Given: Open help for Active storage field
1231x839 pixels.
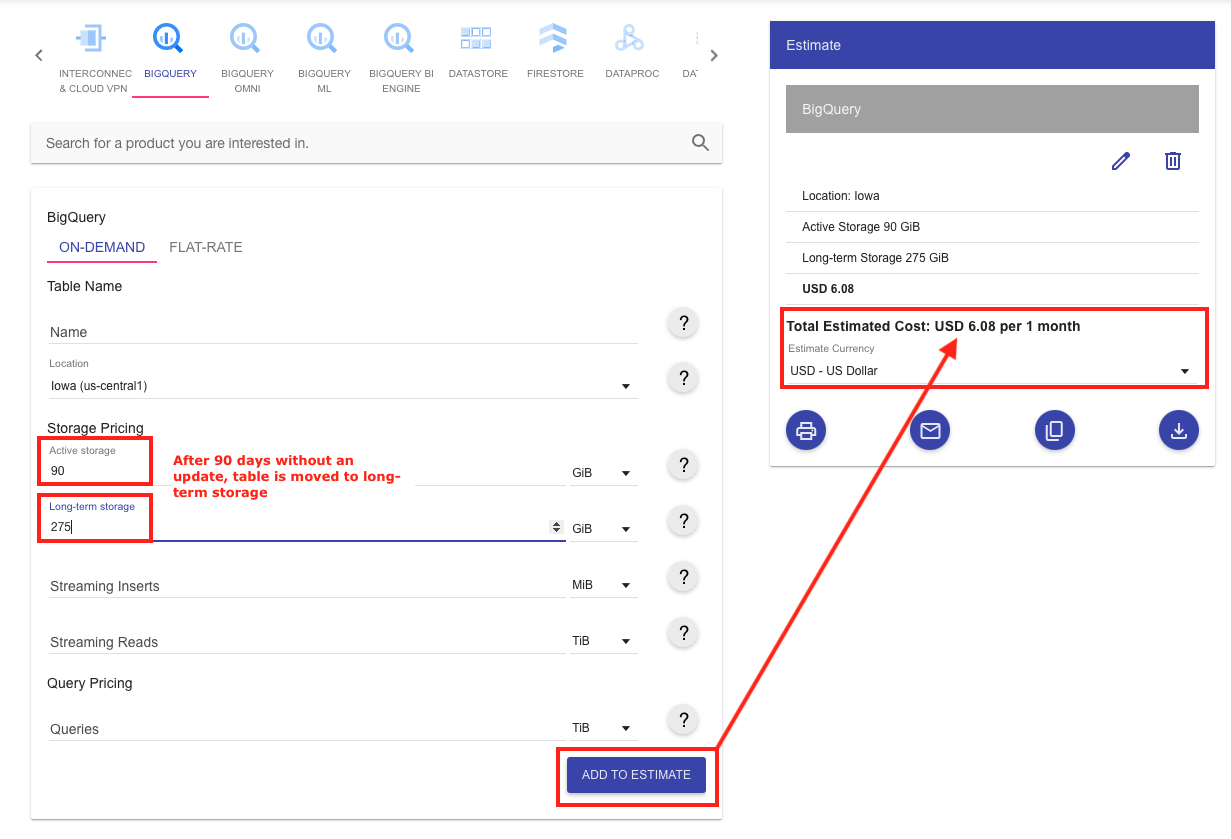Looking at the screenshot, I should tap(683, 465).
